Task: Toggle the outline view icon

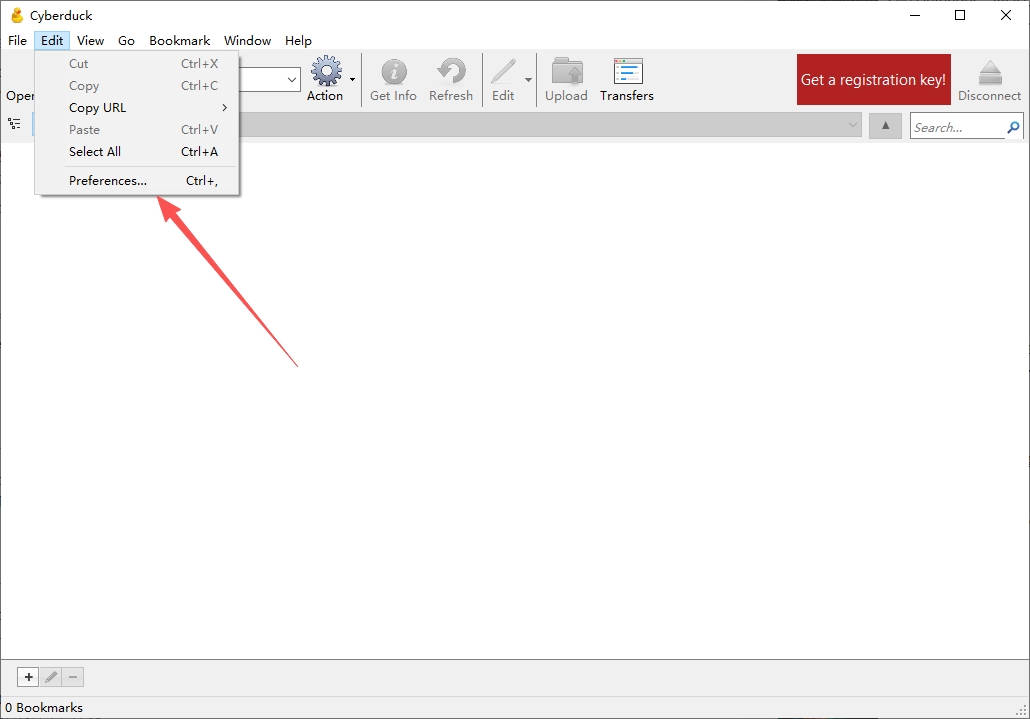Action: coord(14,123)
